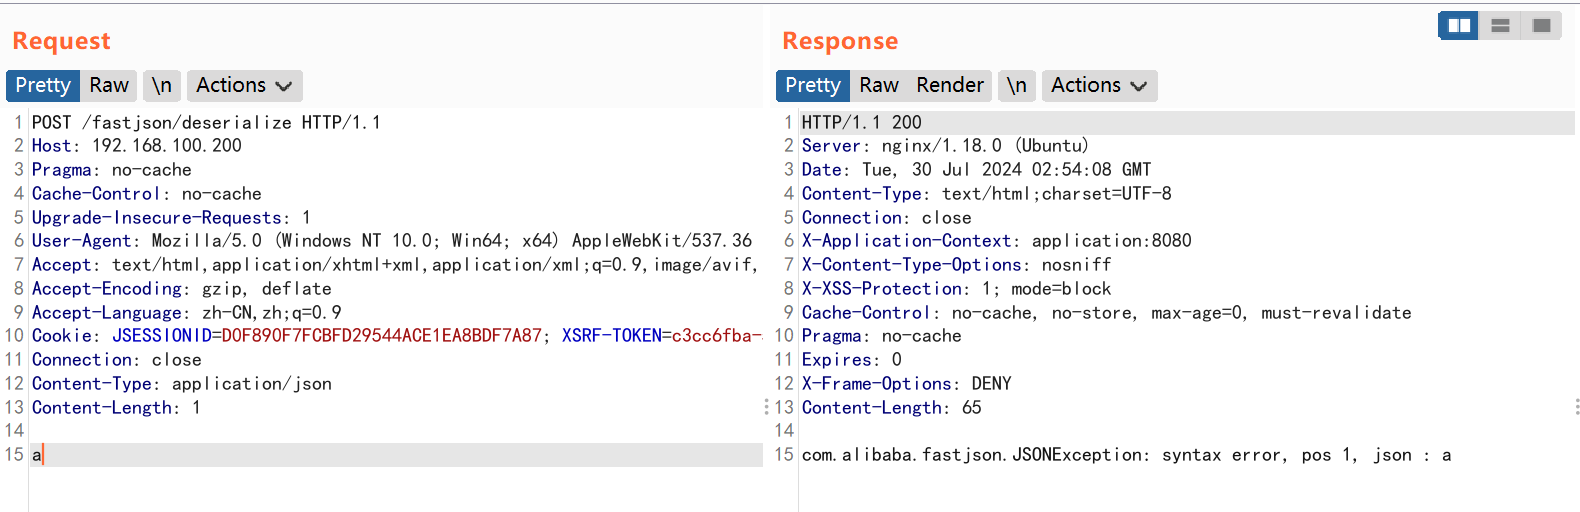Click X-Frame-Options: DENY header
Image resolution: width=1580 pixels, height=512 pixels.
point(907,384)
